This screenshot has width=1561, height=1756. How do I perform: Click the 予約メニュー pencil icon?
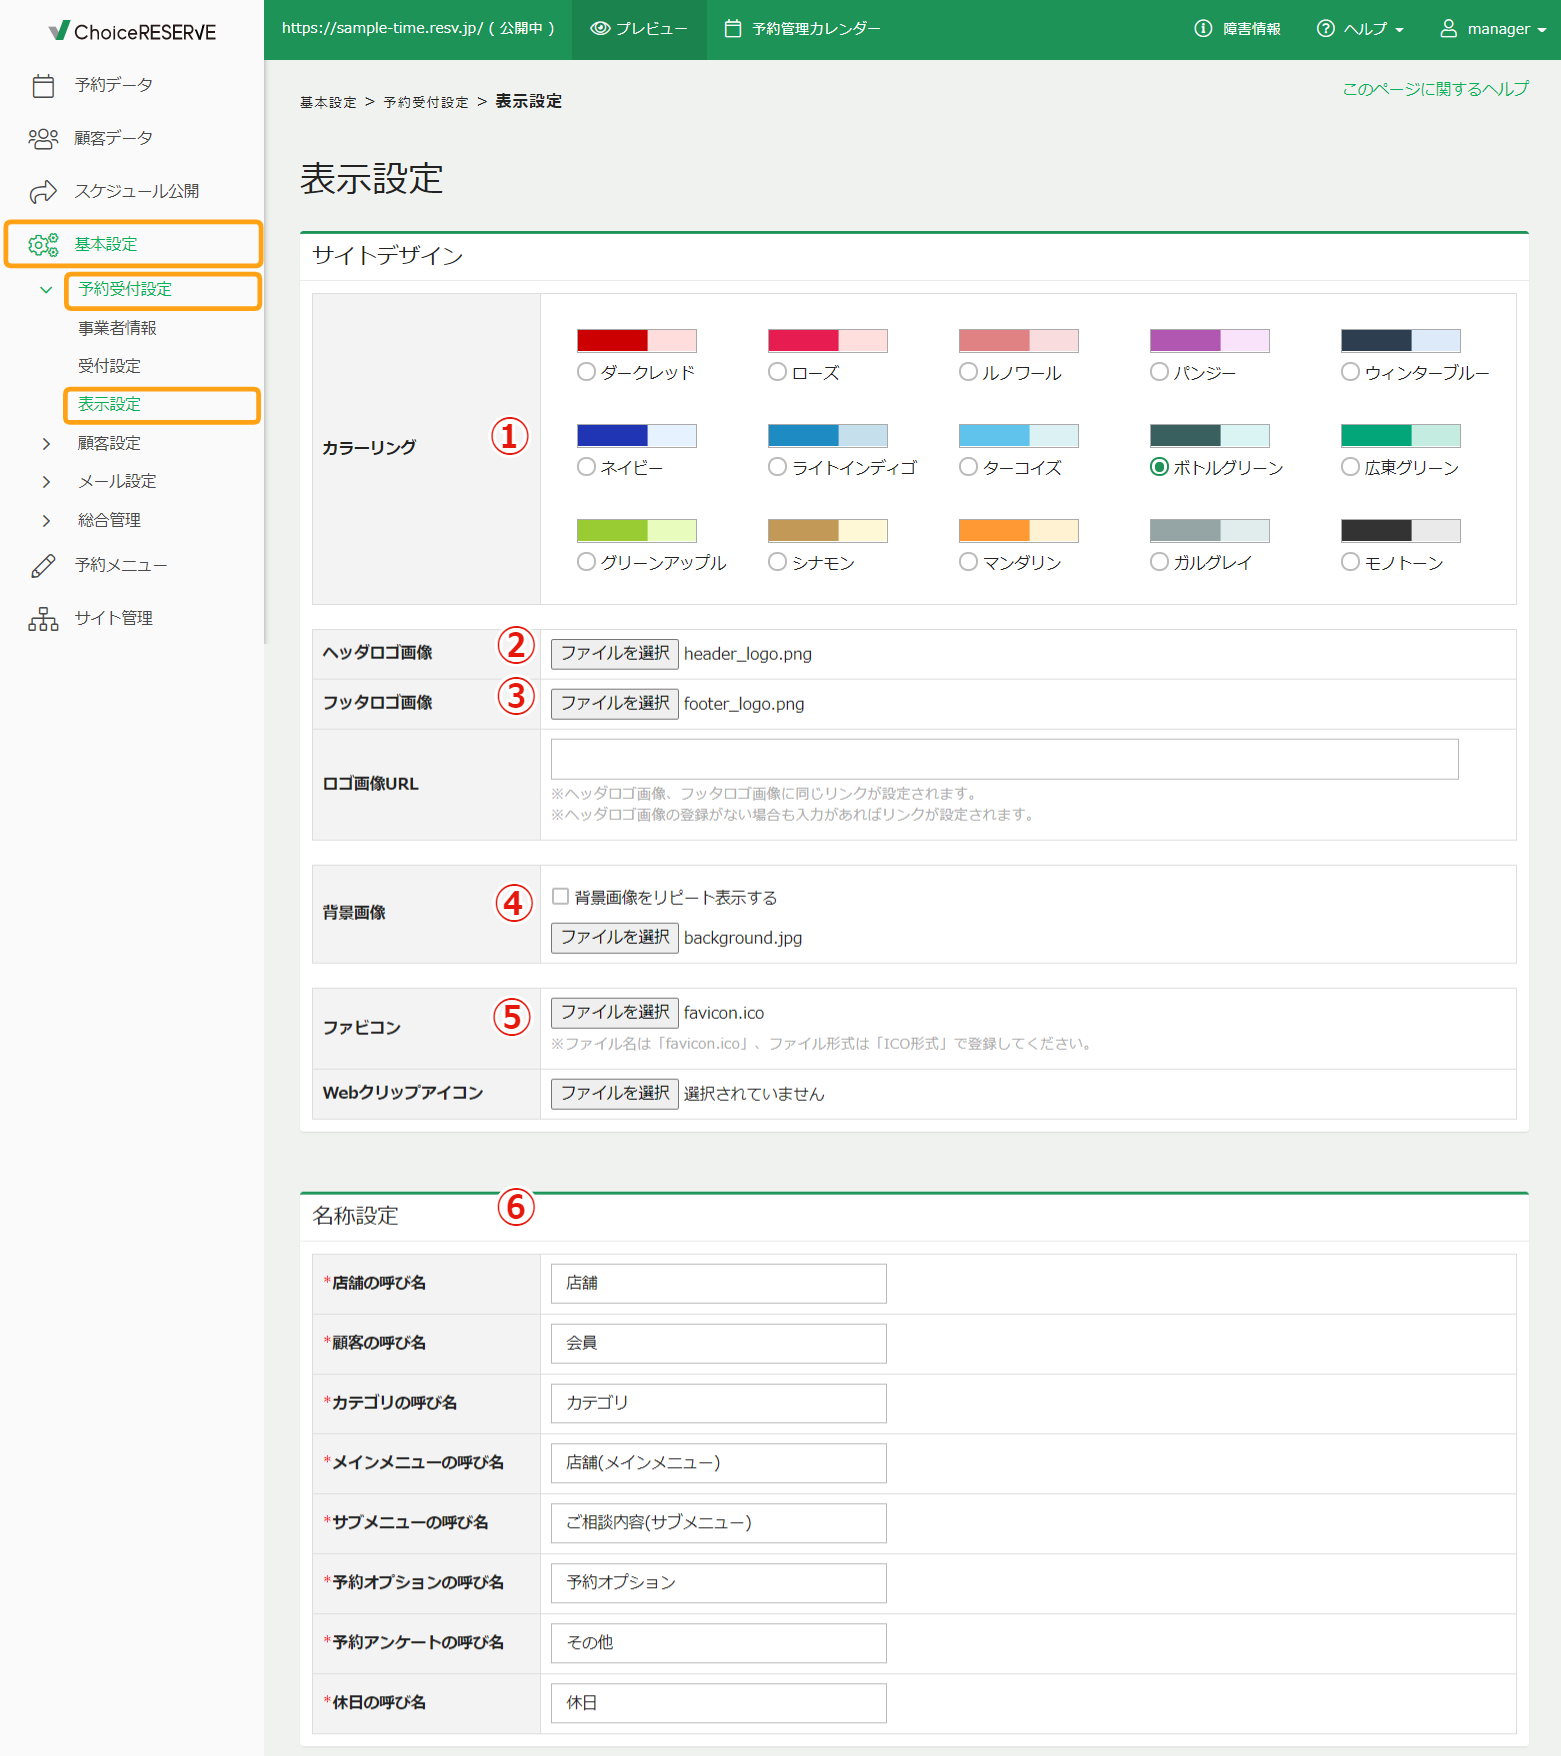[x=43, y=566]
